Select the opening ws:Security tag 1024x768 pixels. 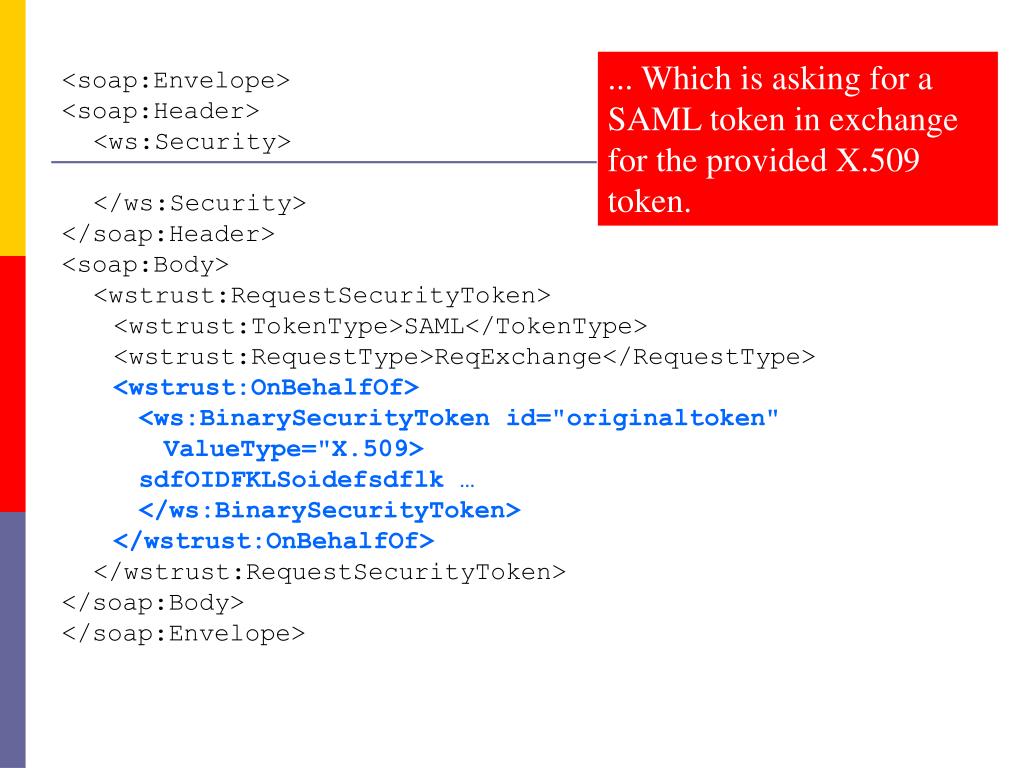pos(192,142)
